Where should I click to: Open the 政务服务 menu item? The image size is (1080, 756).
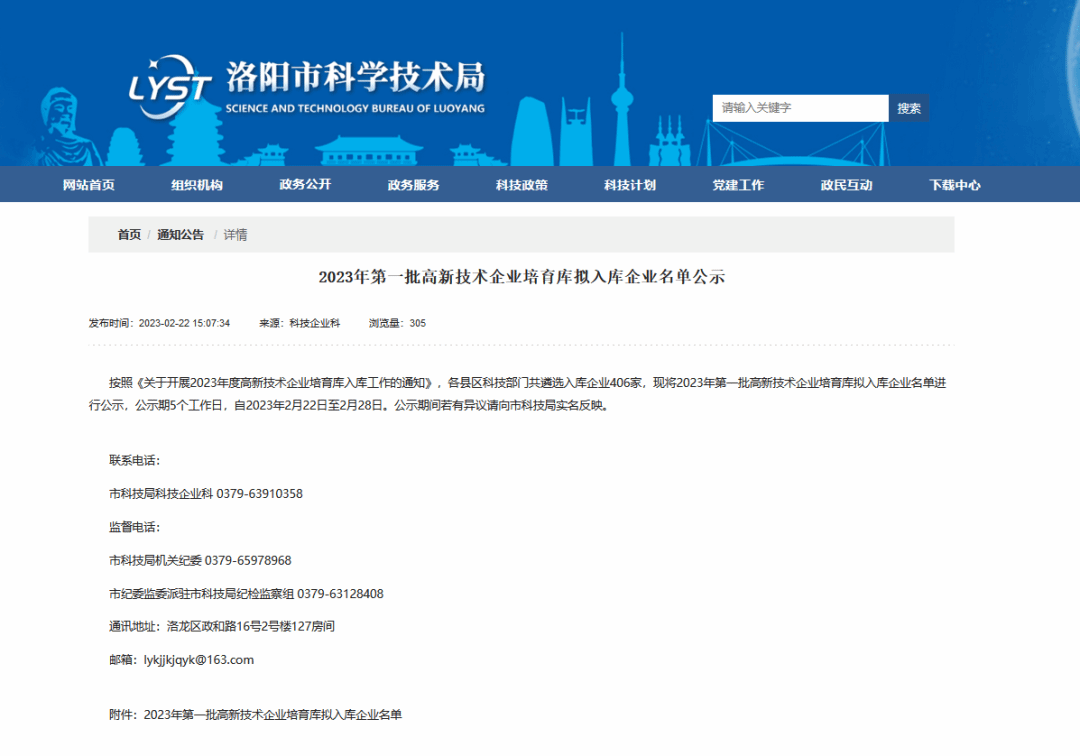(413, 185)
